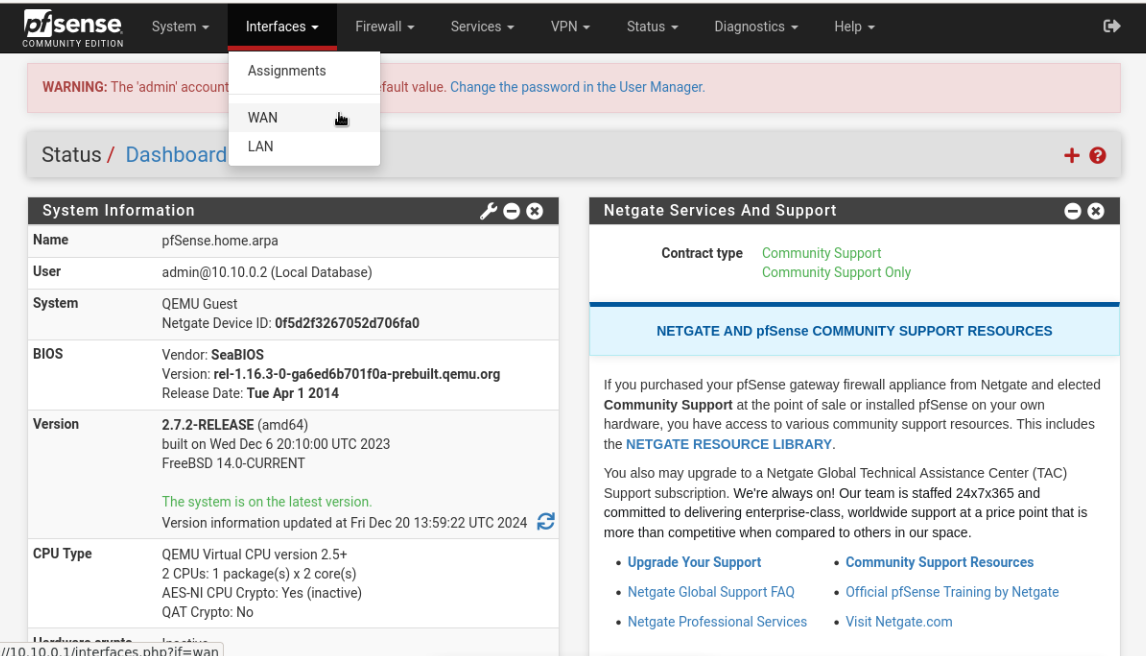Close the System Information widget

[x=535, y=211]
